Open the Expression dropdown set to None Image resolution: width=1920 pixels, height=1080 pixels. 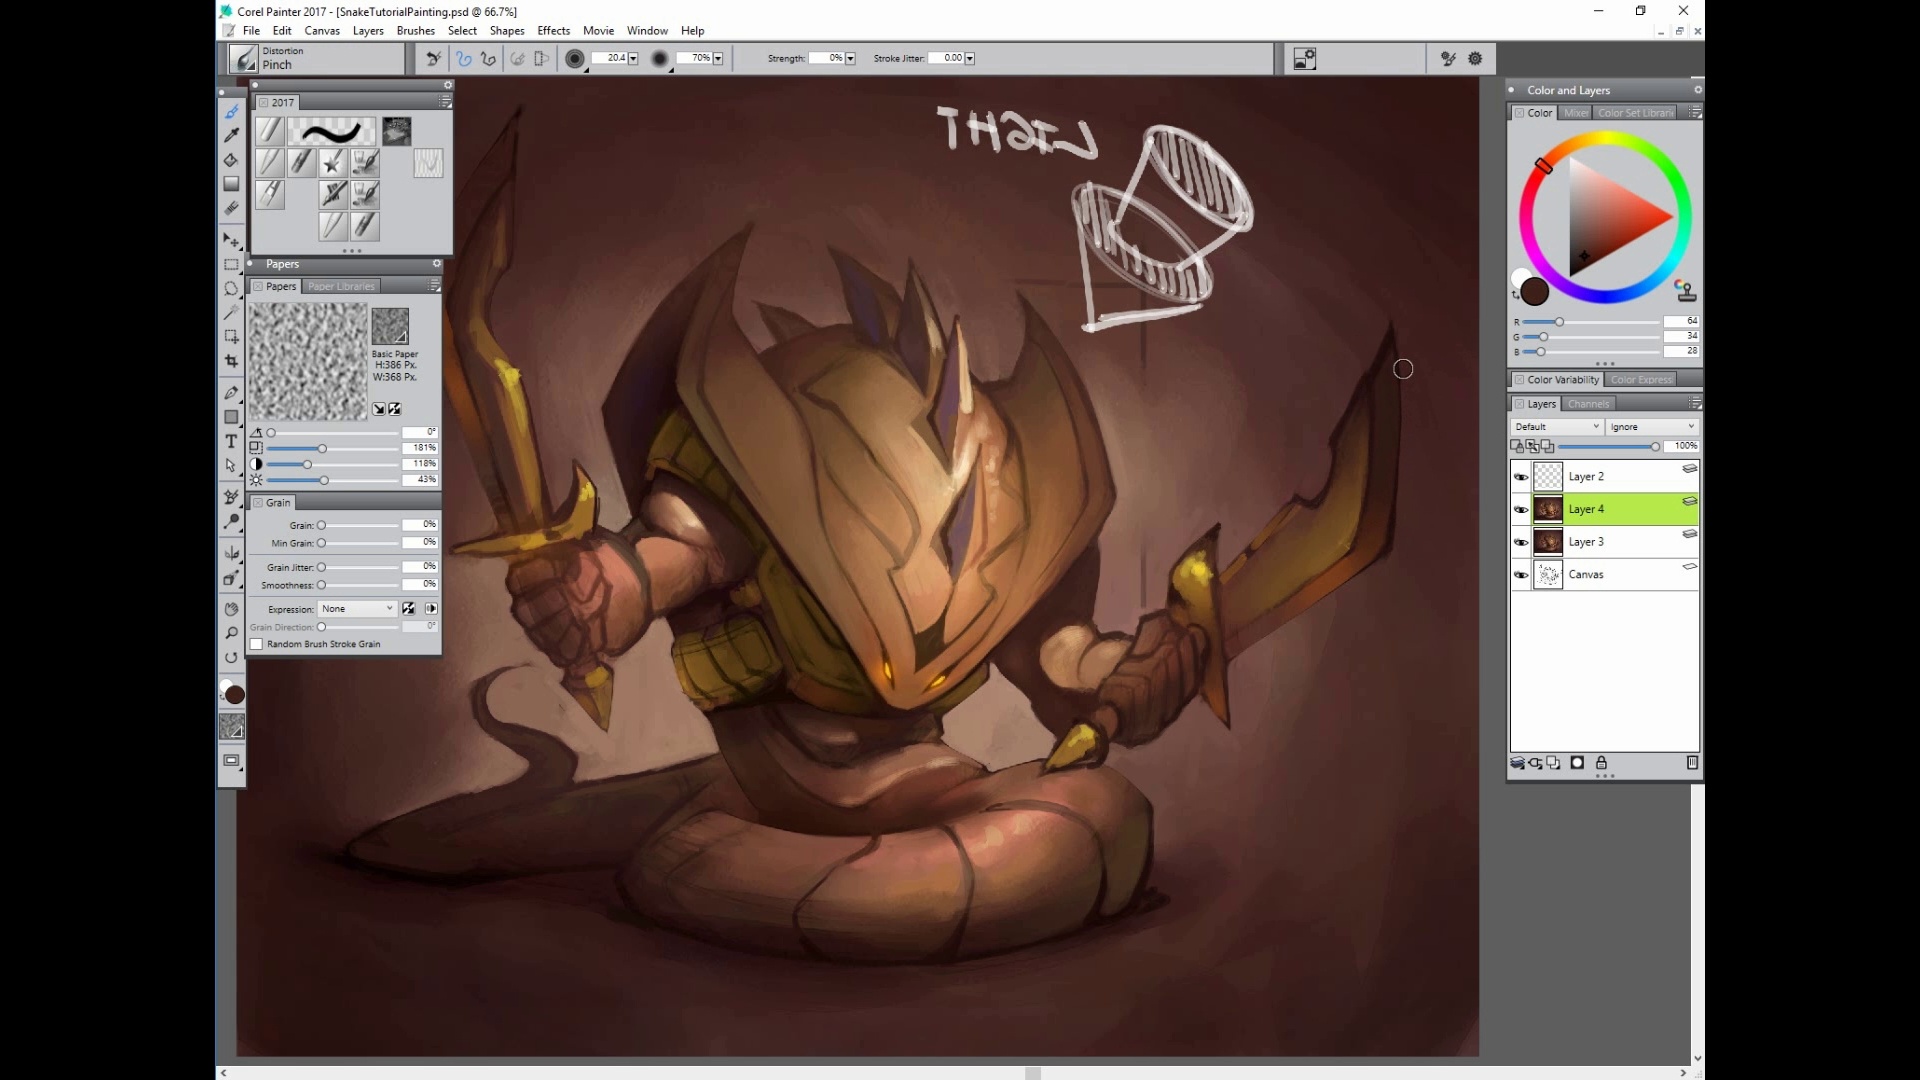pyautogui.click(x=357, y=609)
